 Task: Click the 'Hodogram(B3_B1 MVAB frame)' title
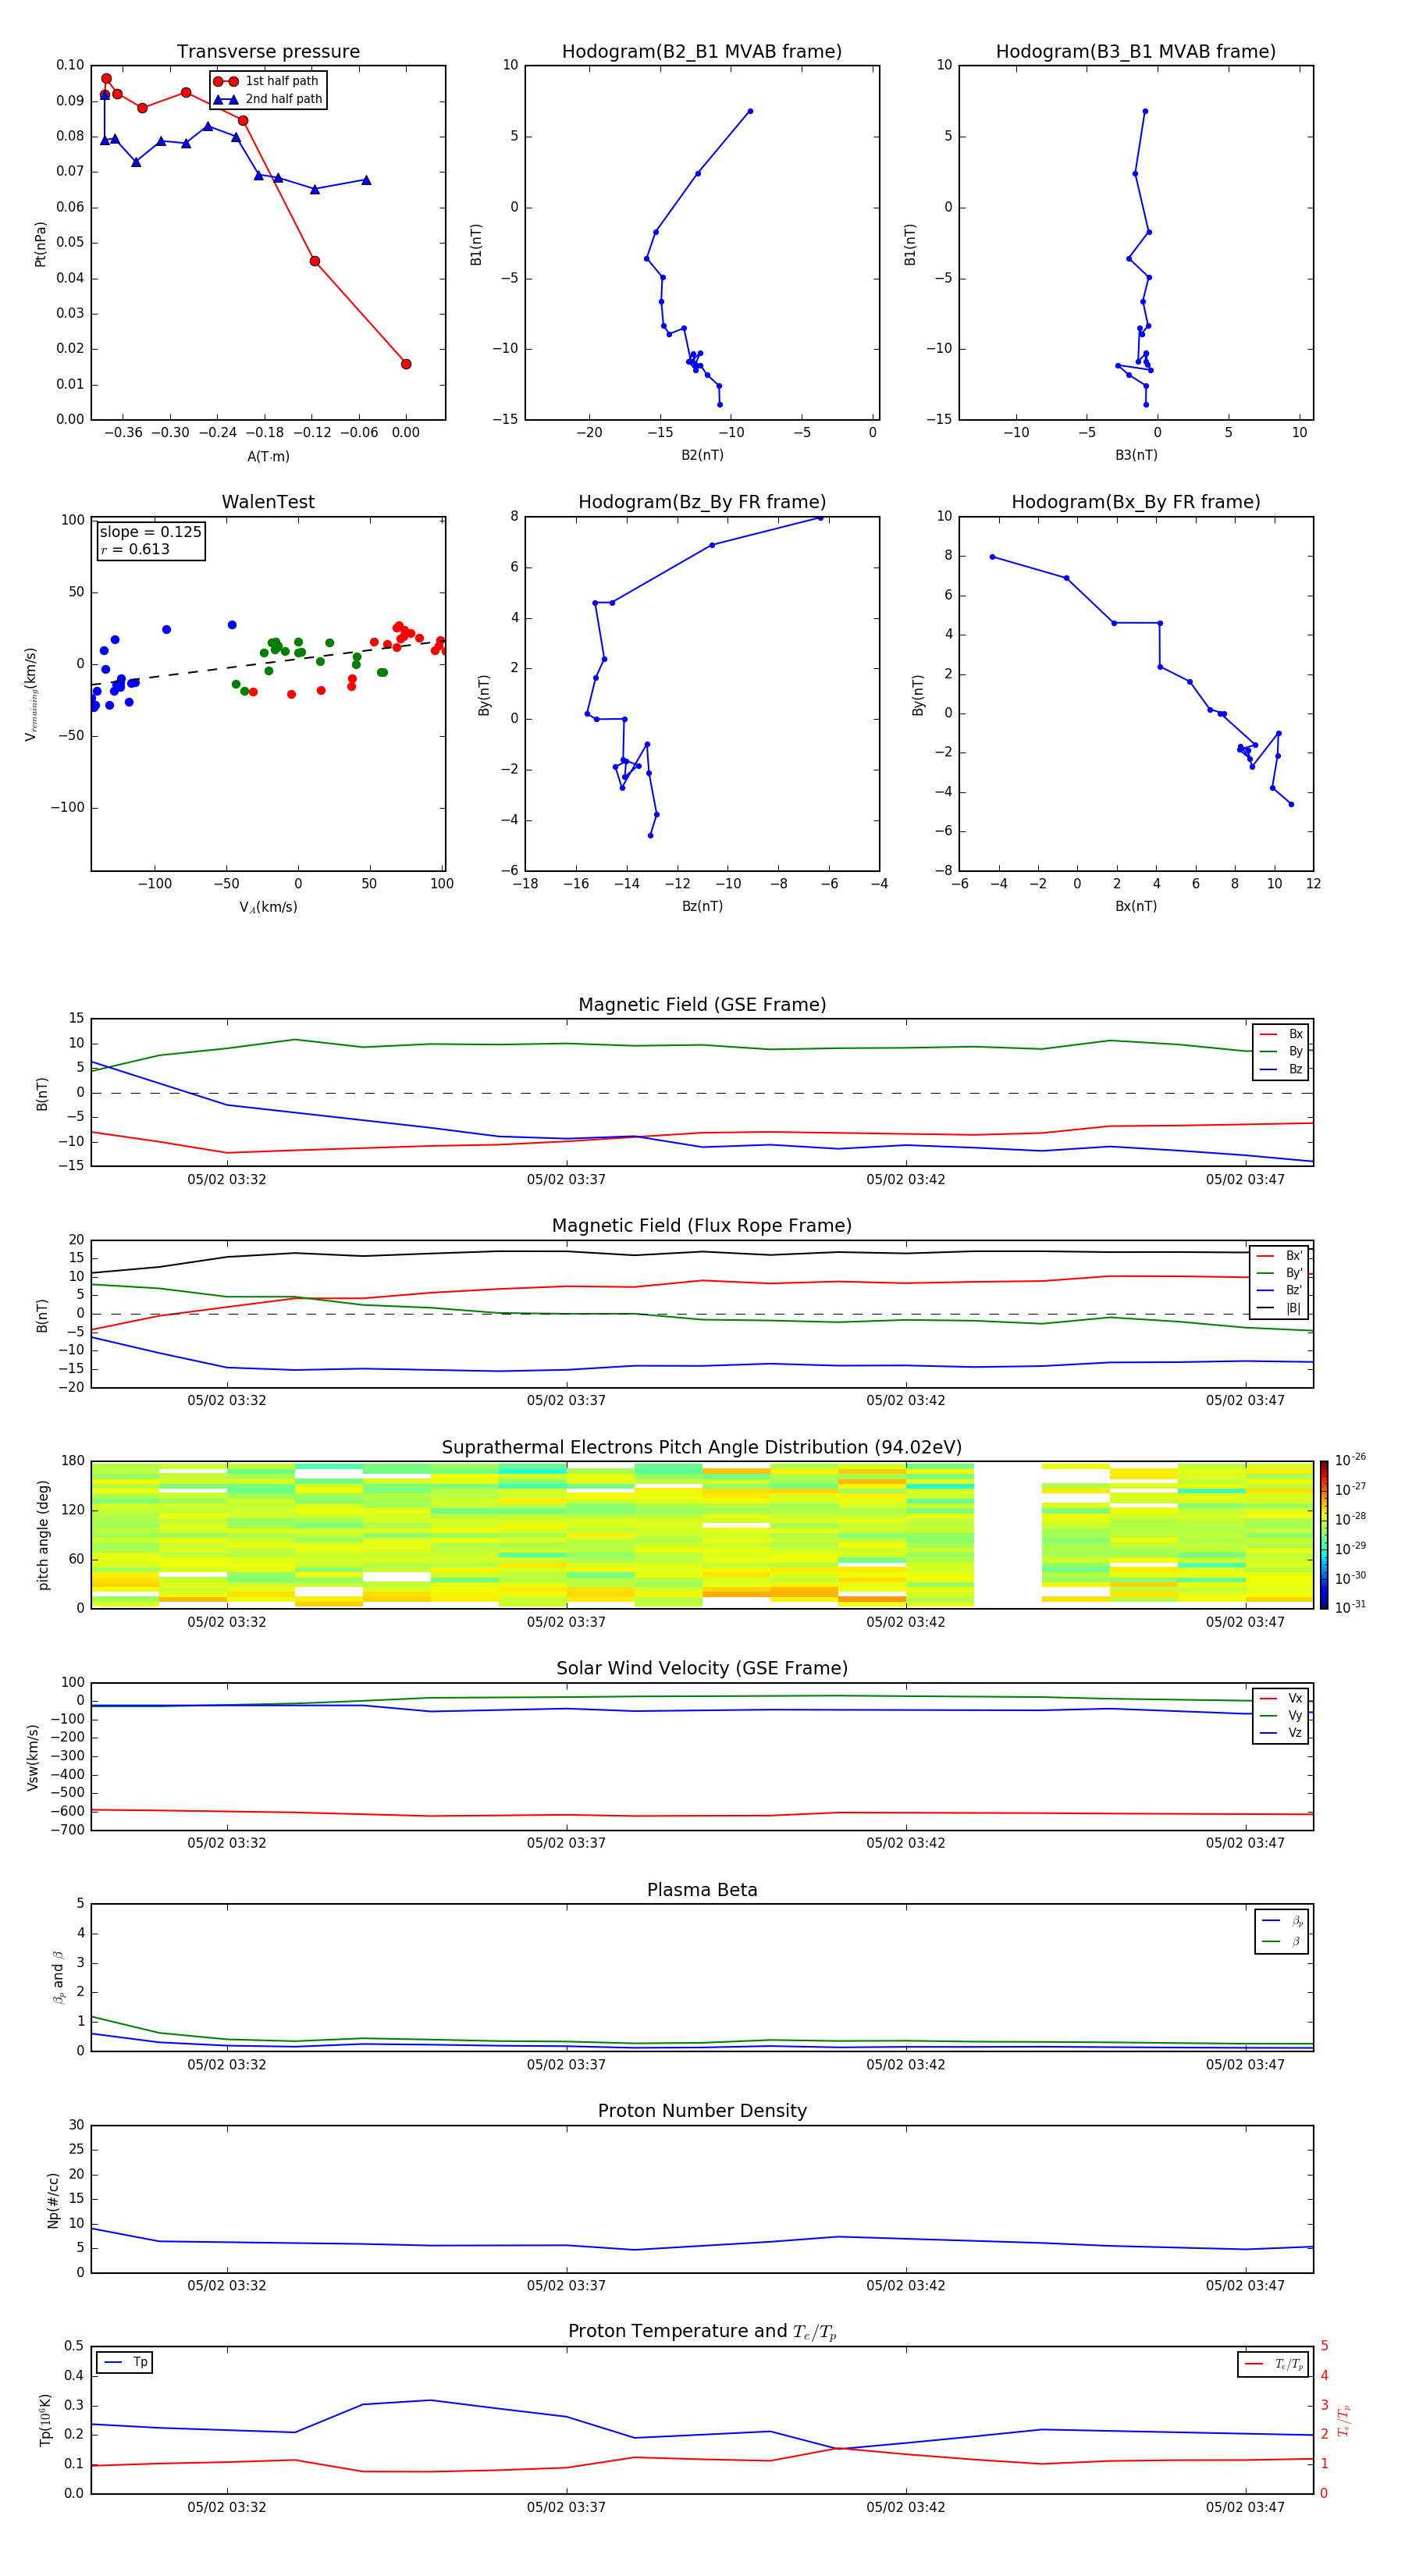(1136, 52)
